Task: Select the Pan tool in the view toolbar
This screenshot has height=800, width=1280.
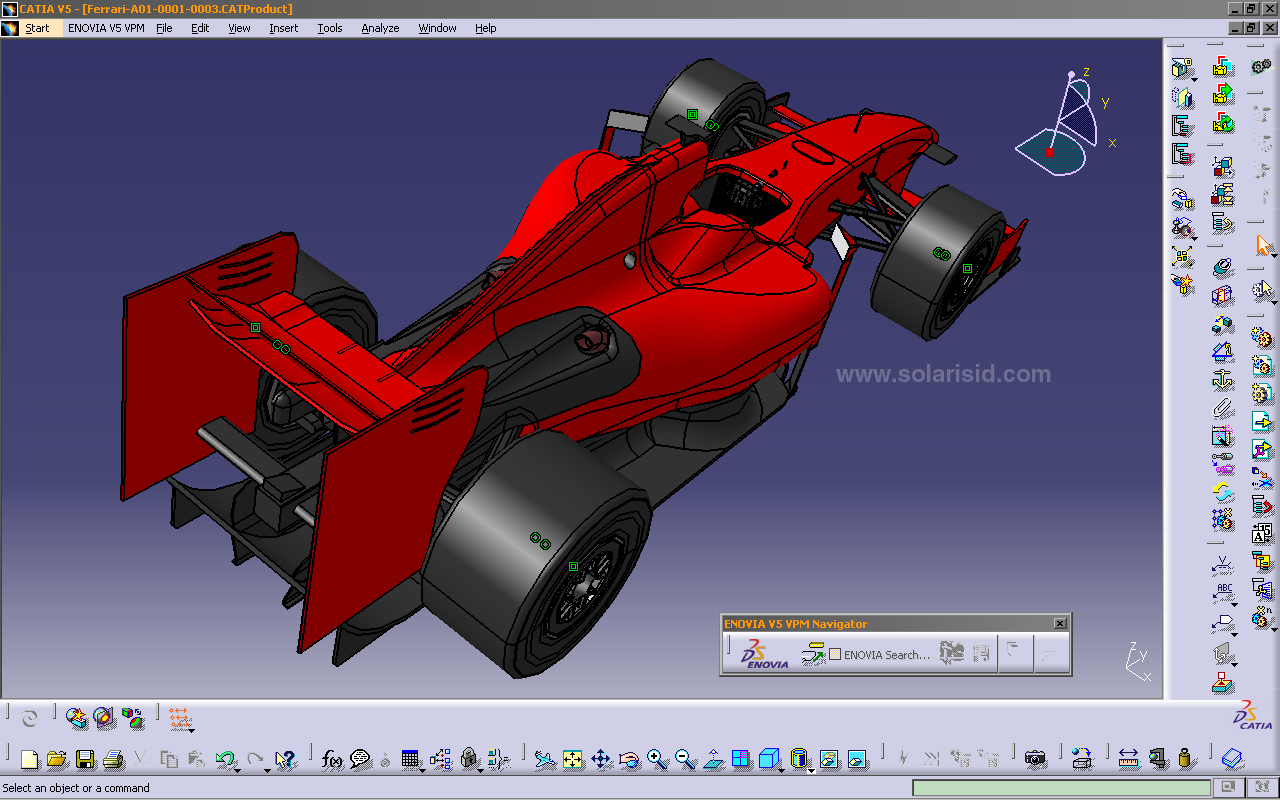Action: coord(600,760)
